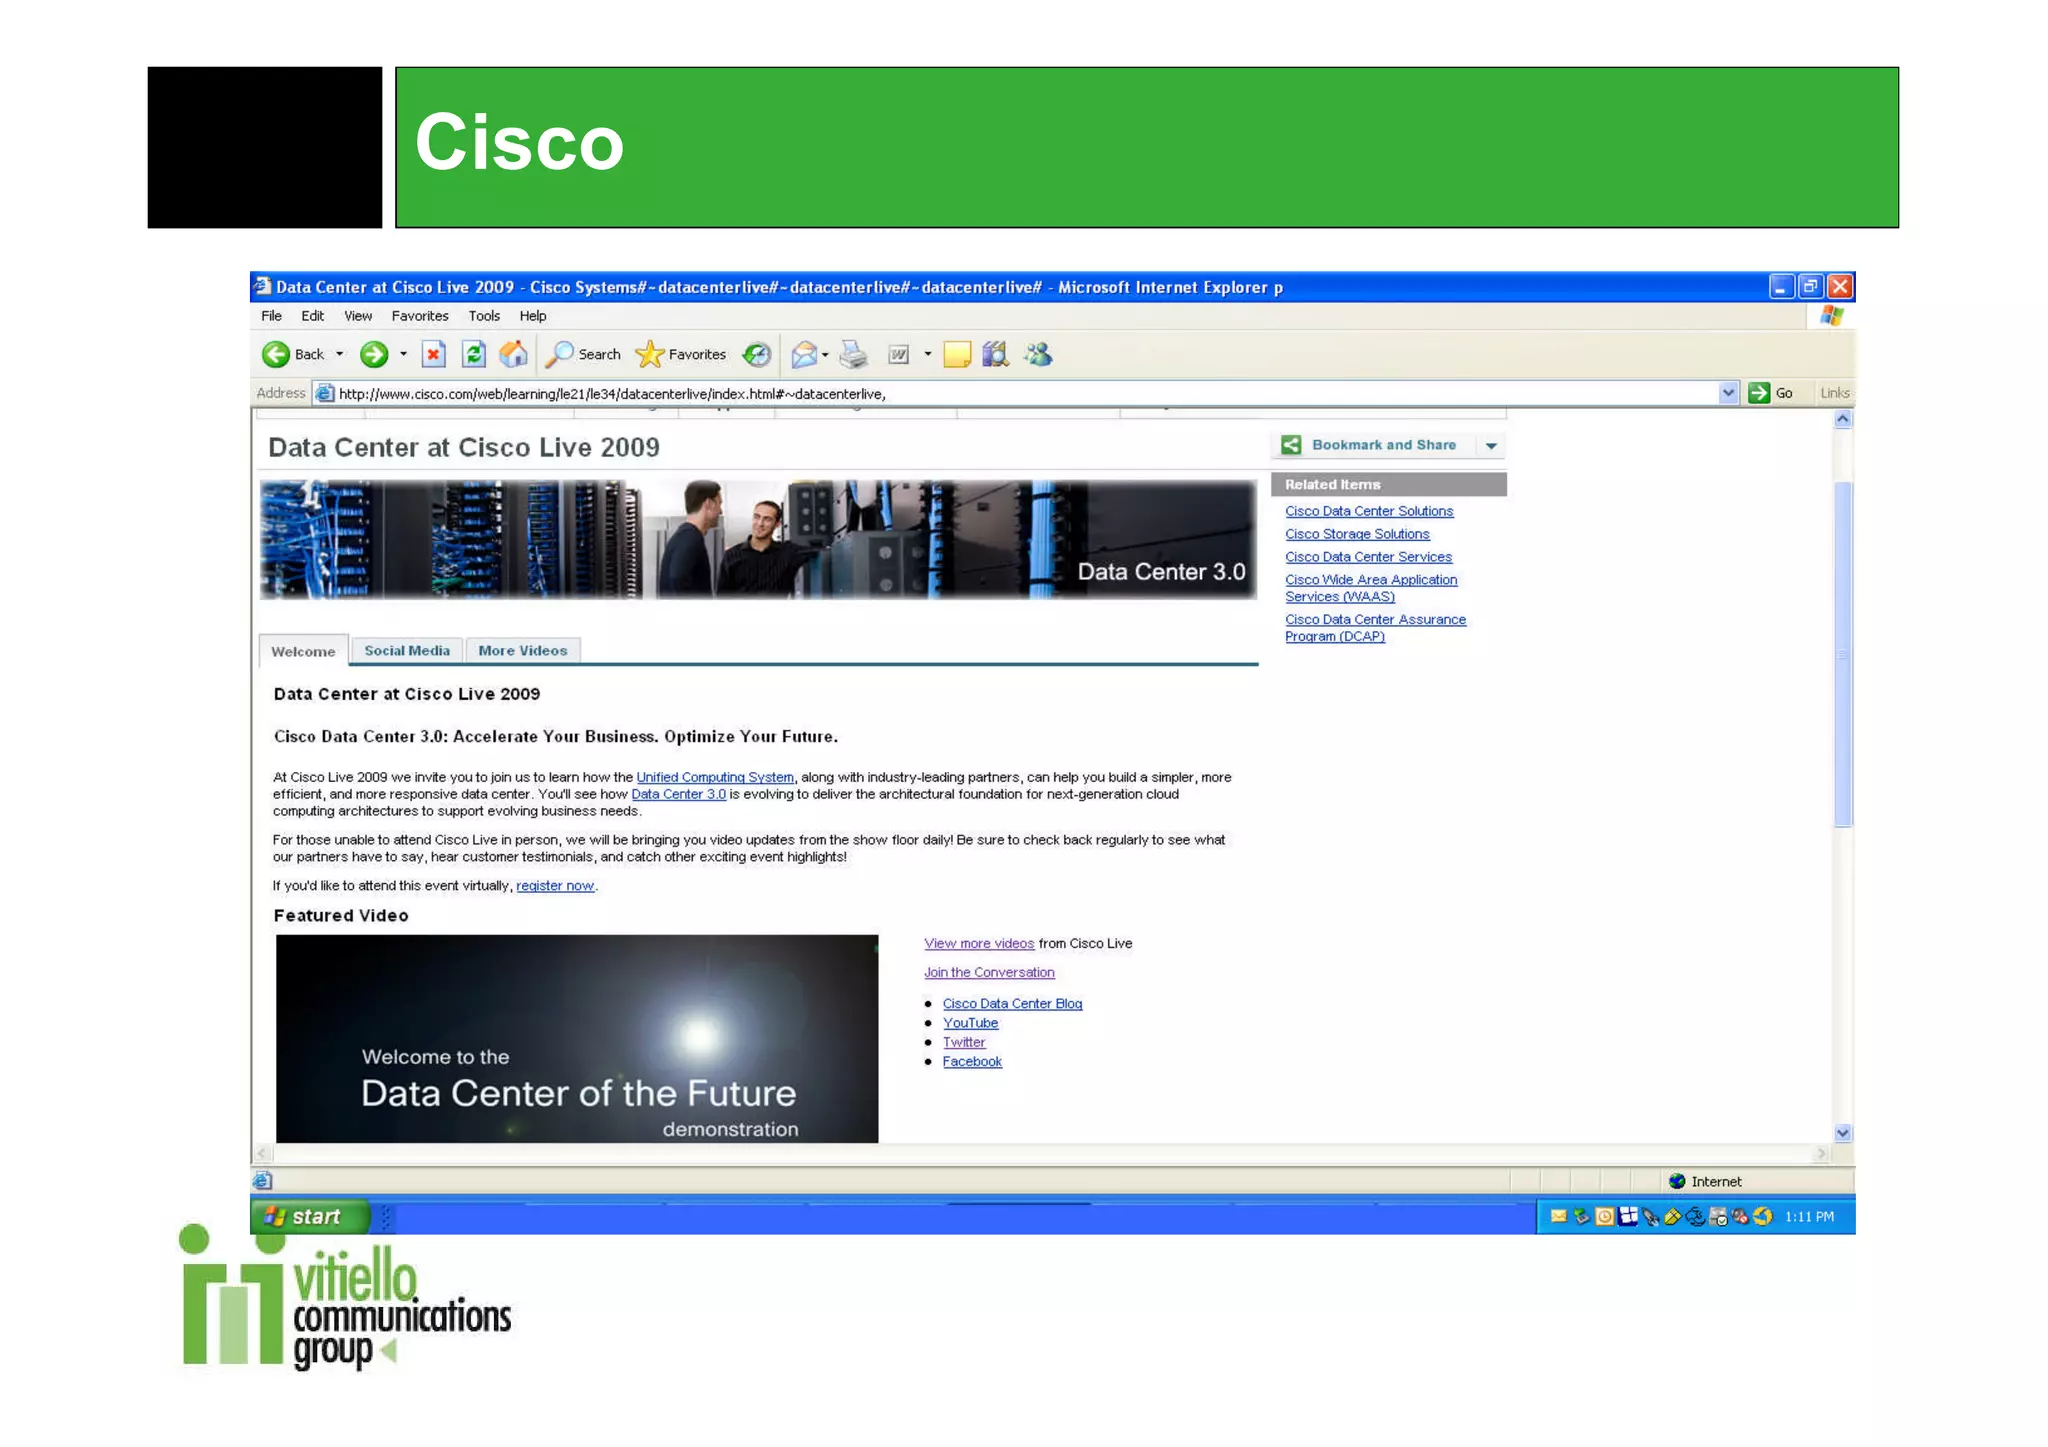
Task: Expand Mail button dropdown arrow
Action: click(825, 354)
